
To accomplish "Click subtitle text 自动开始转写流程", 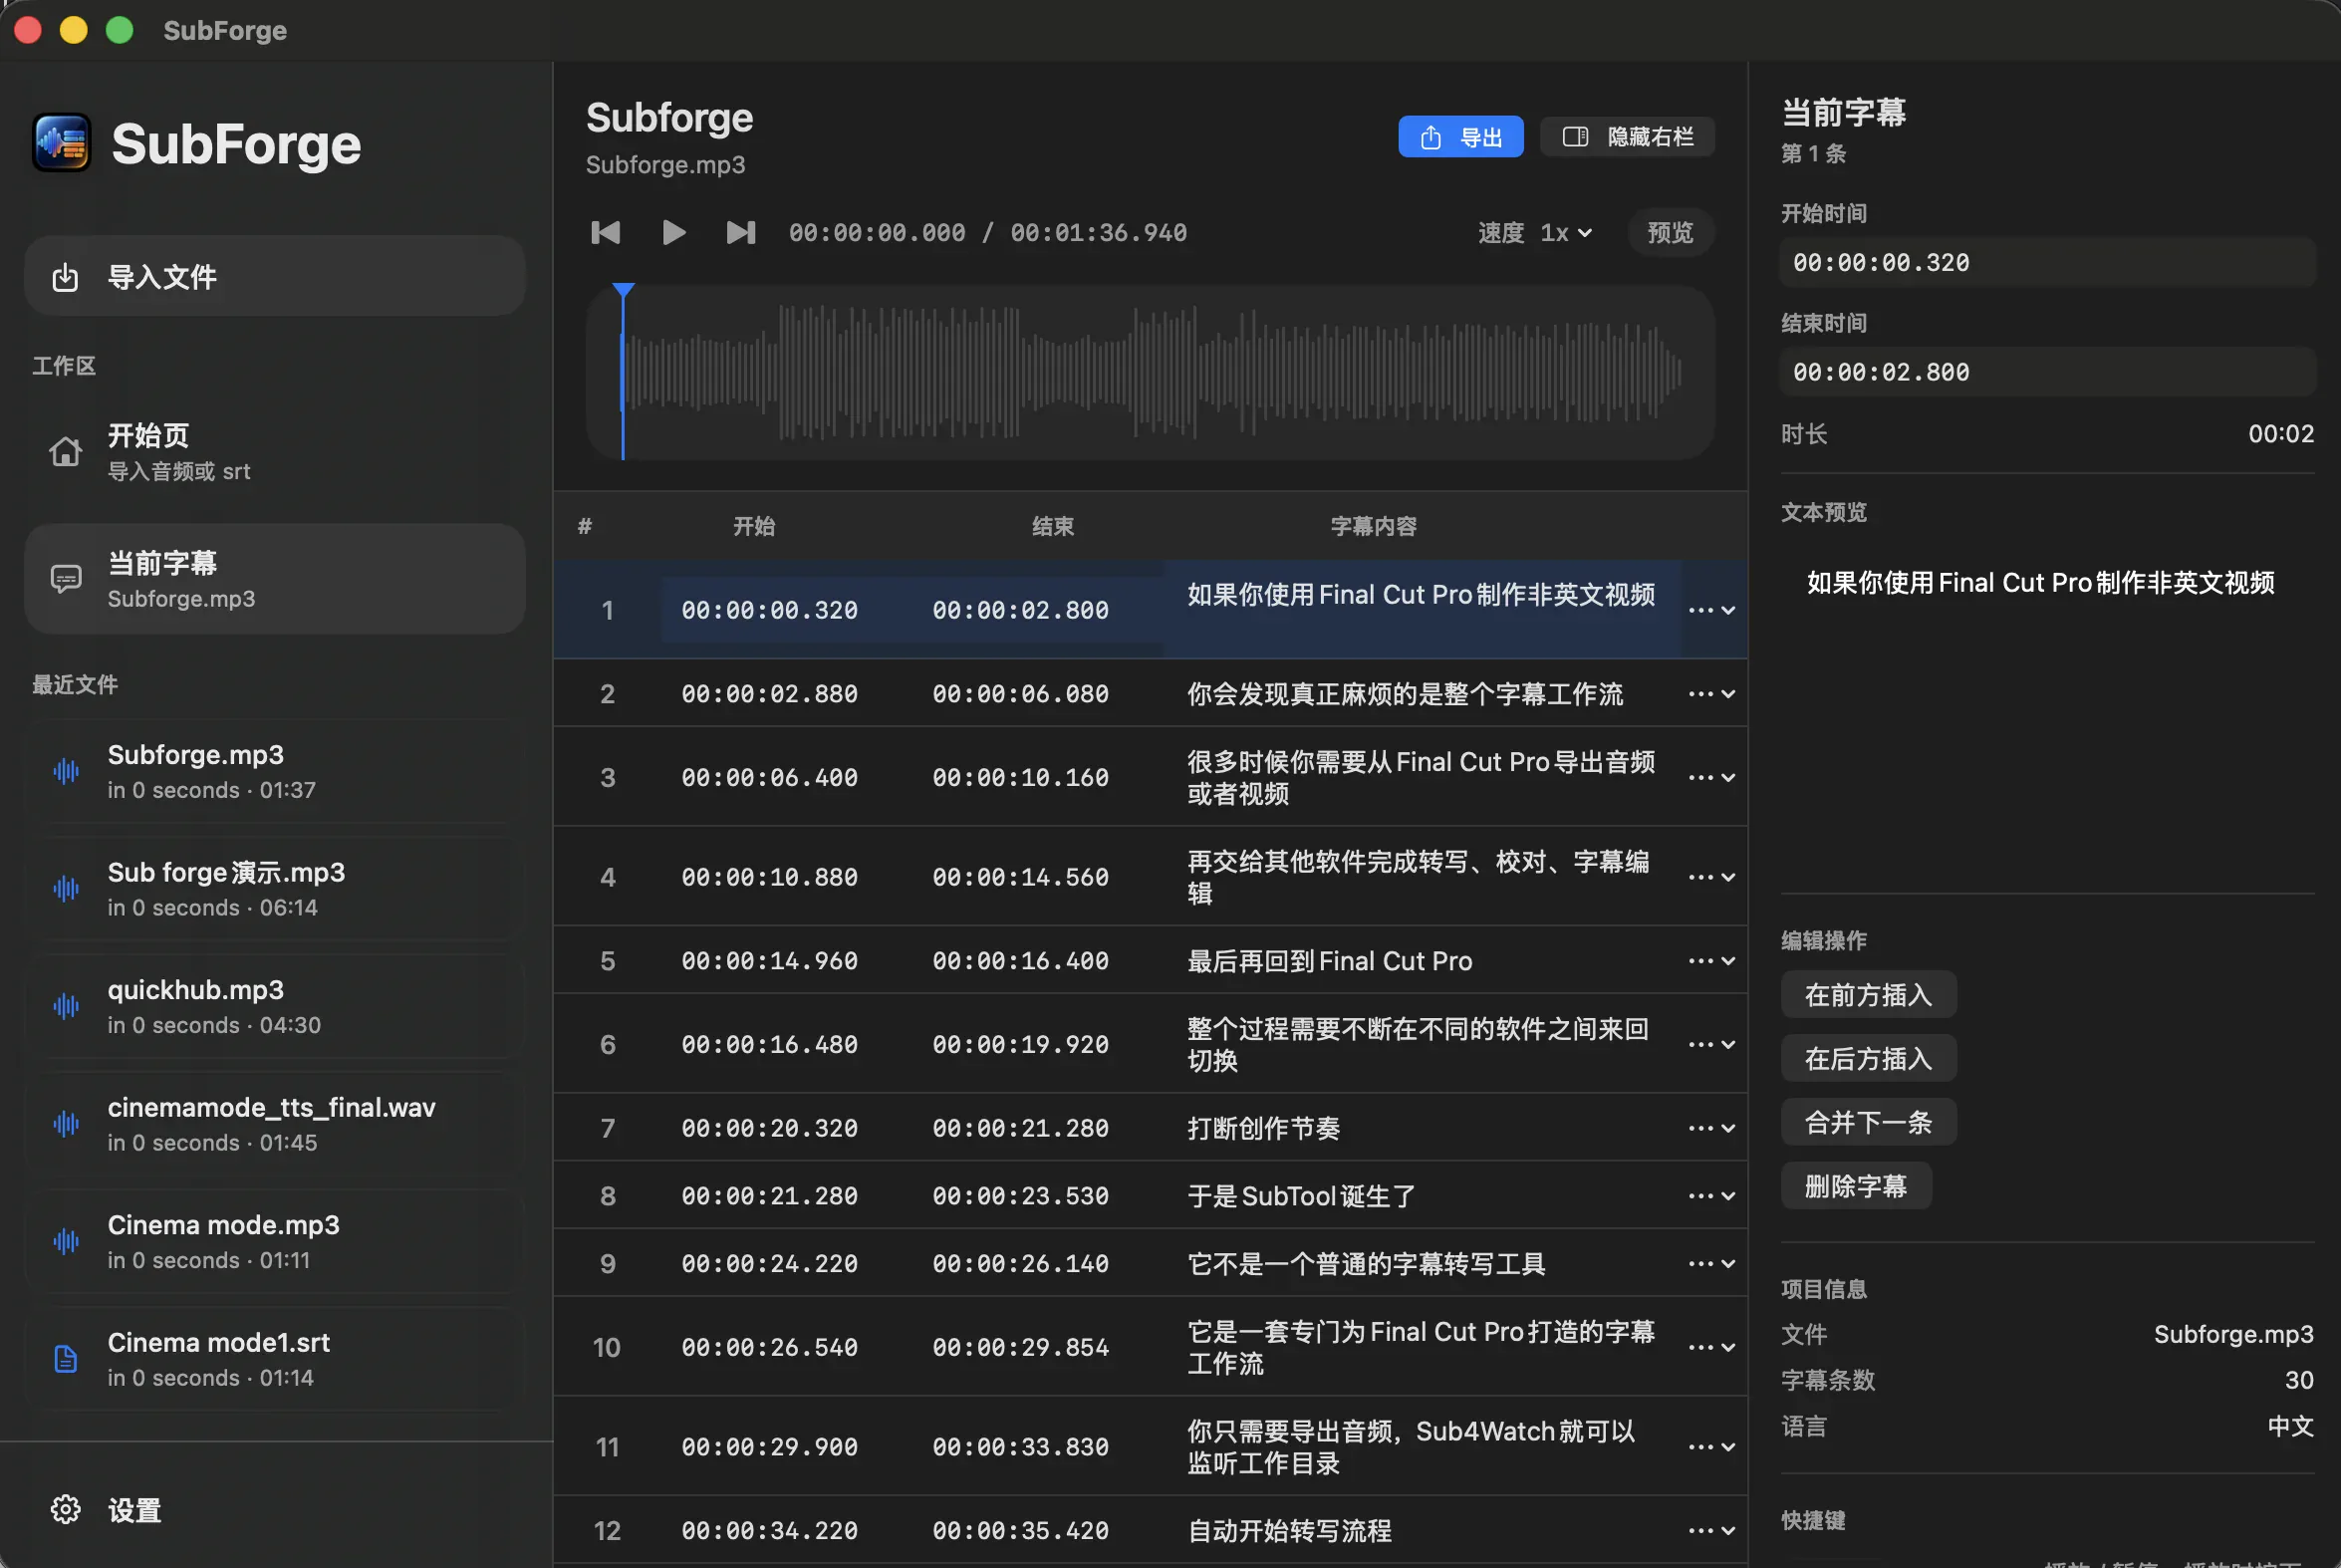I will (x=1289, y=1531).
